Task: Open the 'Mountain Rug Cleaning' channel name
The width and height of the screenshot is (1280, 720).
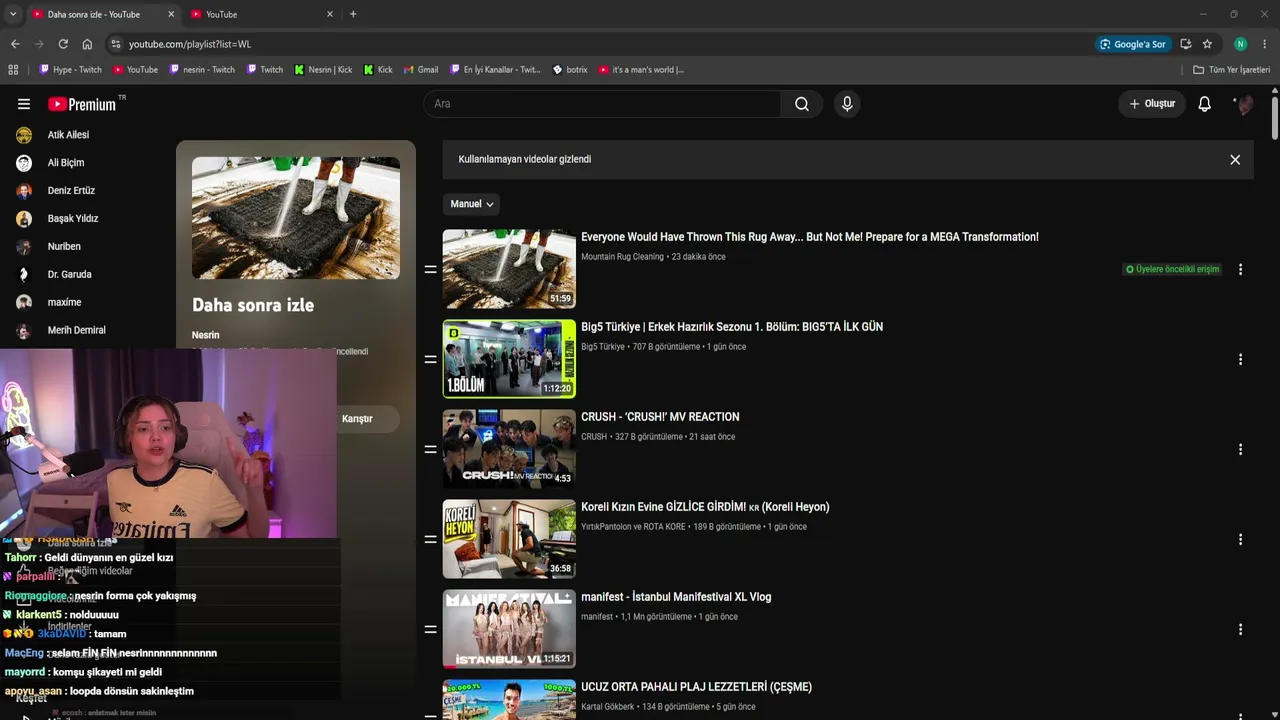Action: pyautogui.click(x=622, y=257)
